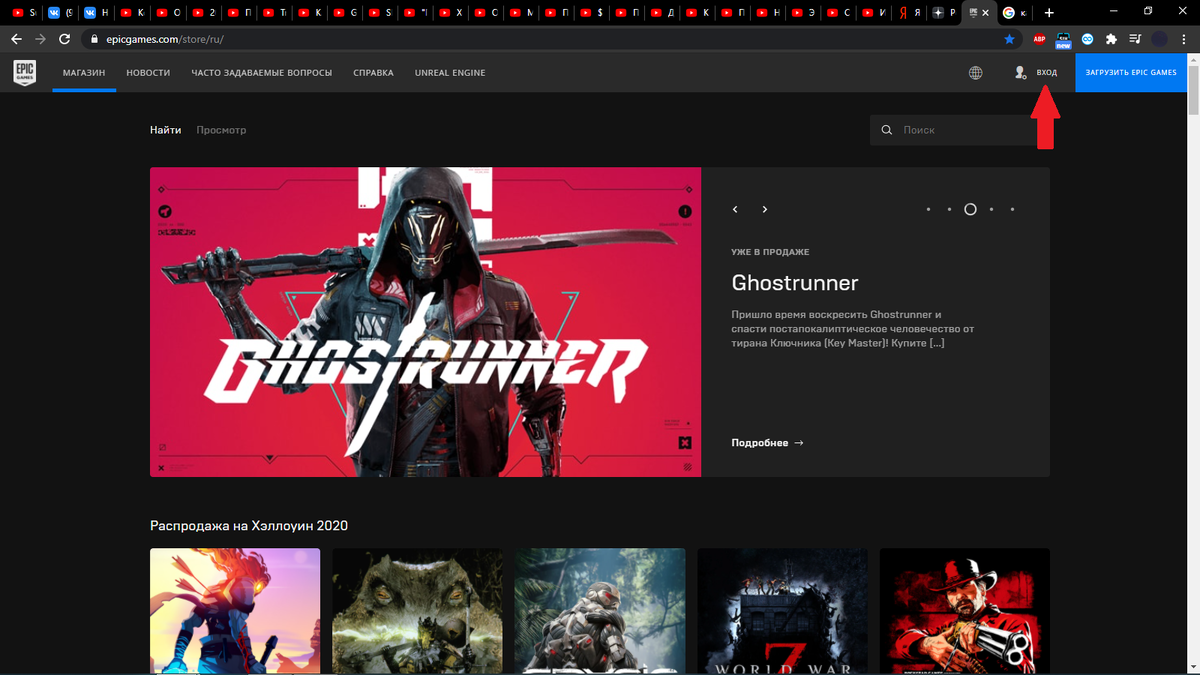Click the Подробнее link
1200x675 pixels.
767,442
